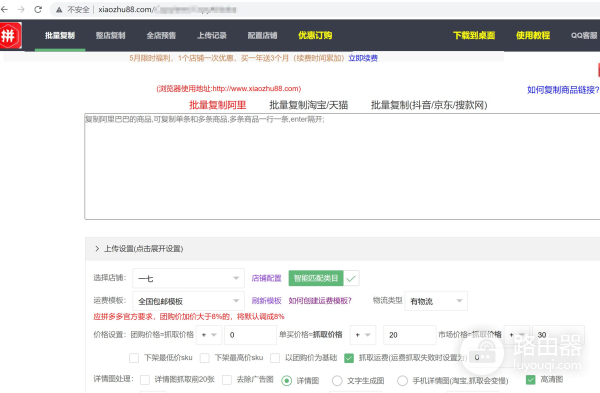
Task: Select 批量复制(抖音/京东/搜款网) tab
Action: 429,105
